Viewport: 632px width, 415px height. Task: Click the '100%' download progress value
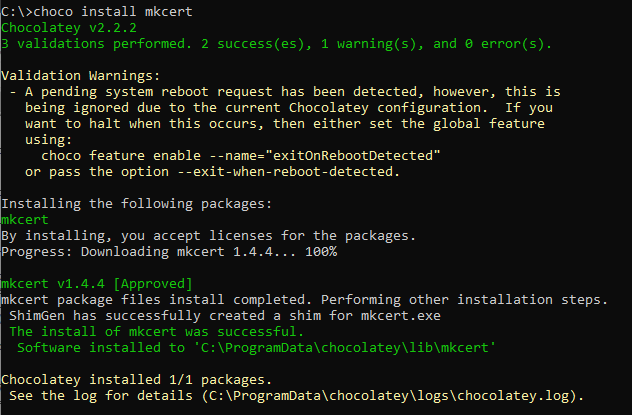point(321,251)
